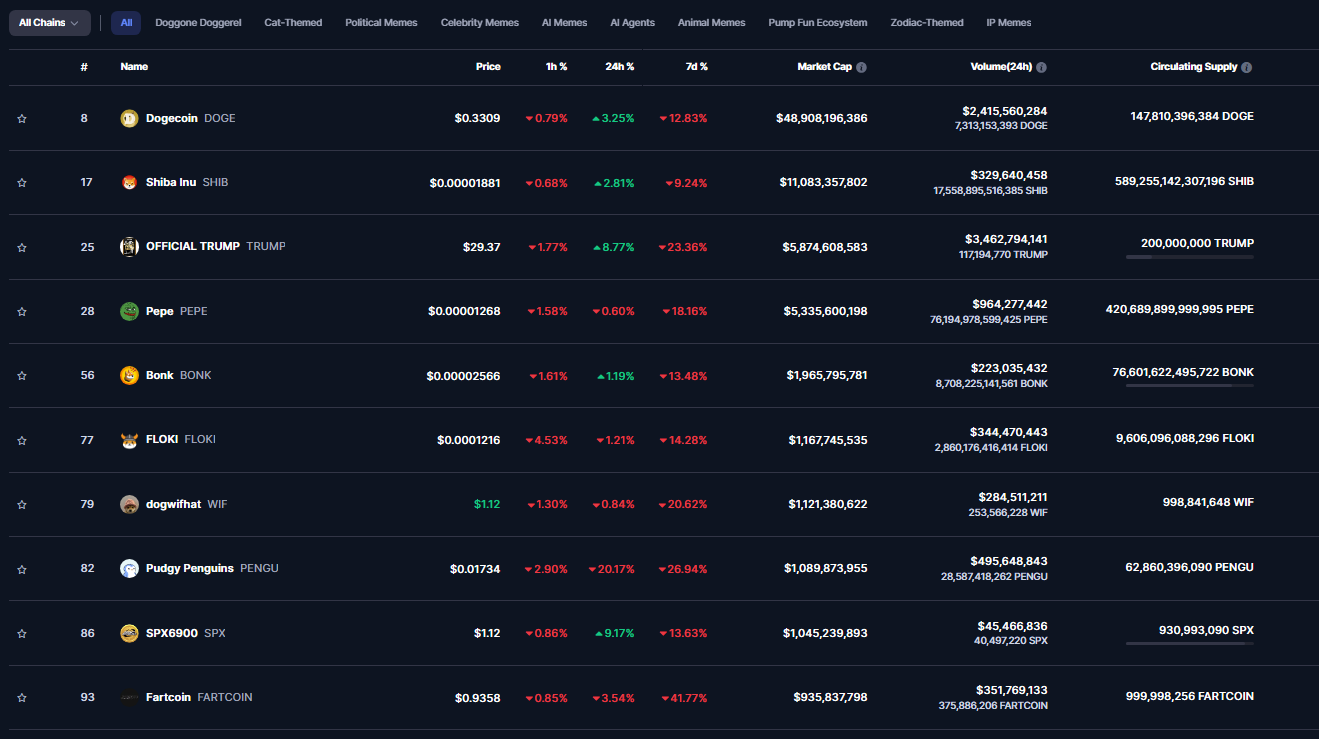Toggle the favorite star for Fartcoin
Screen dimensions: 1319x739
[22, 698]
